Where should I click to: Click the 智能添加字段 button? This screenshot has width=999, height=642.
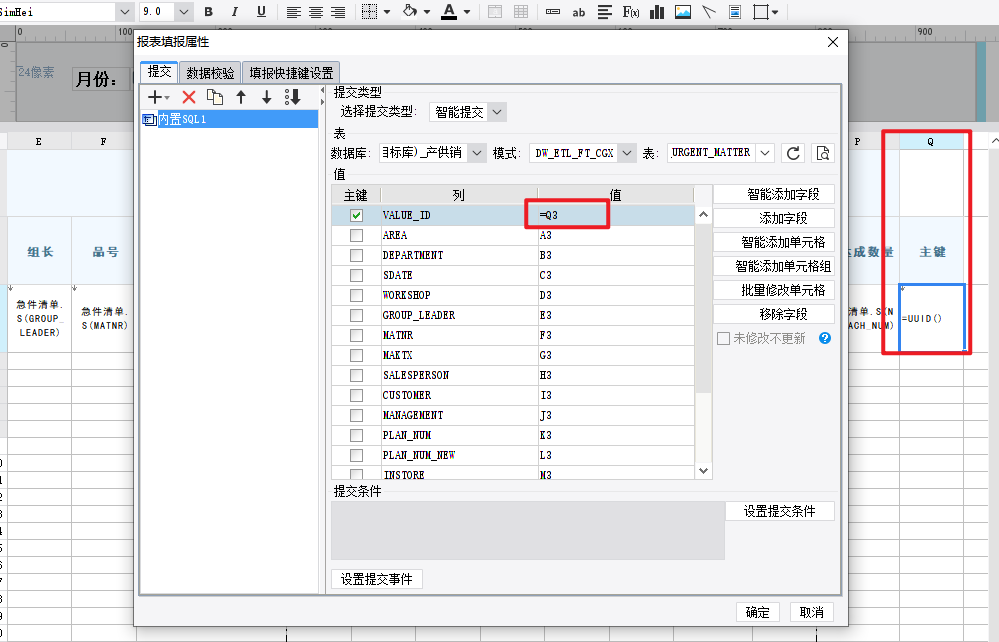tap(773, 194)
